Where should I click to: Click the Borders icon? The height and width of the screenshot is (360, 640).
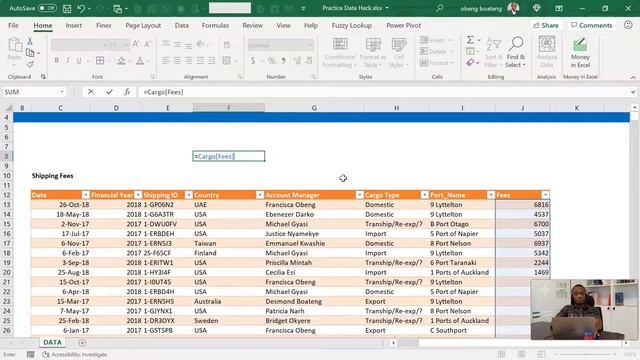(100, 61)
